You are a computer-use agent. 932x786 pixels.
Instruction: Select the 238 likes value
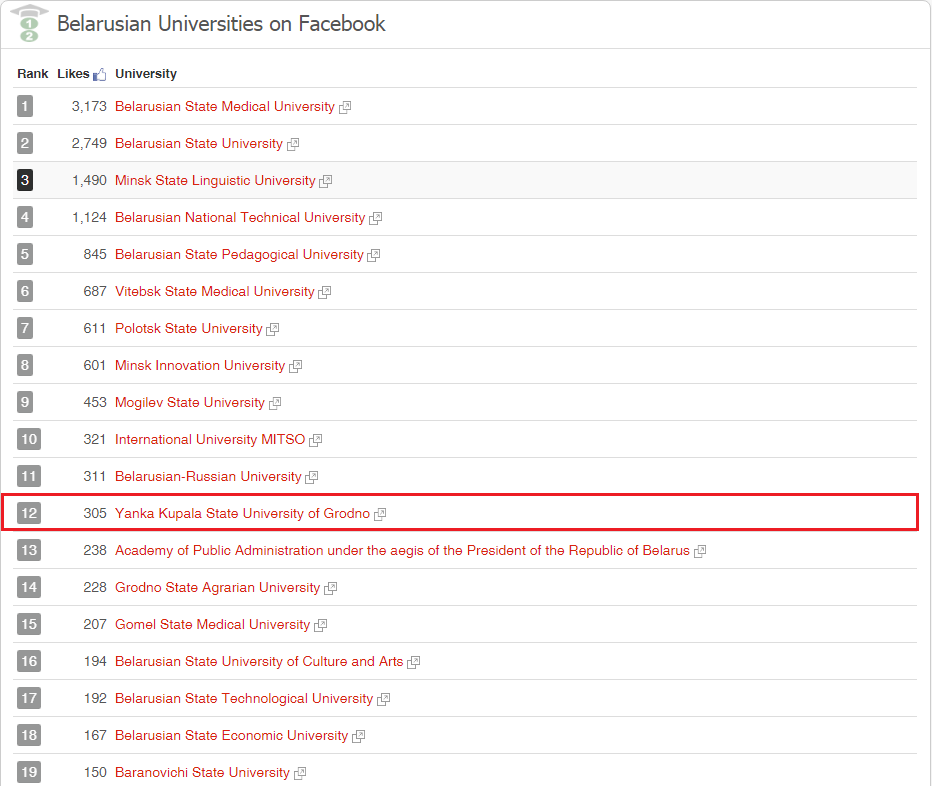(95, 550)
